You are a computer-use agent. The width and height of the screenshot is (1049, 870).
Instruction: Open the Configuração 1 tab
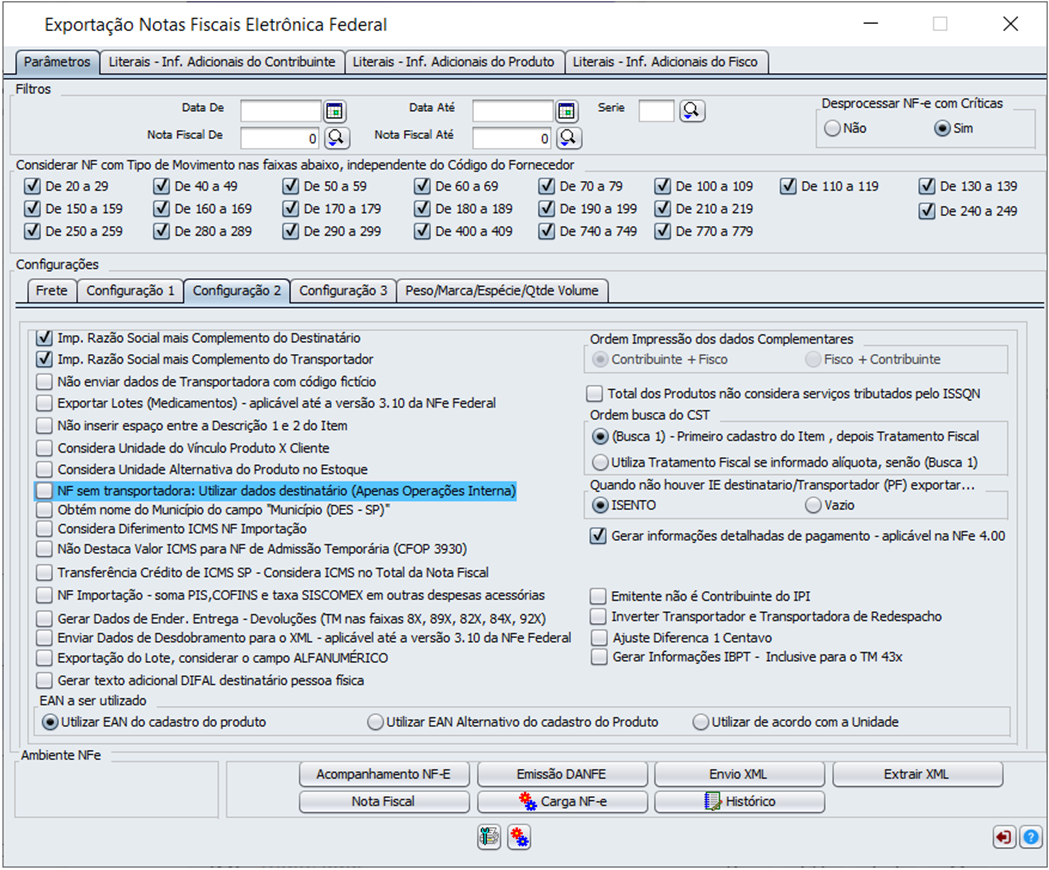point(130,290)
